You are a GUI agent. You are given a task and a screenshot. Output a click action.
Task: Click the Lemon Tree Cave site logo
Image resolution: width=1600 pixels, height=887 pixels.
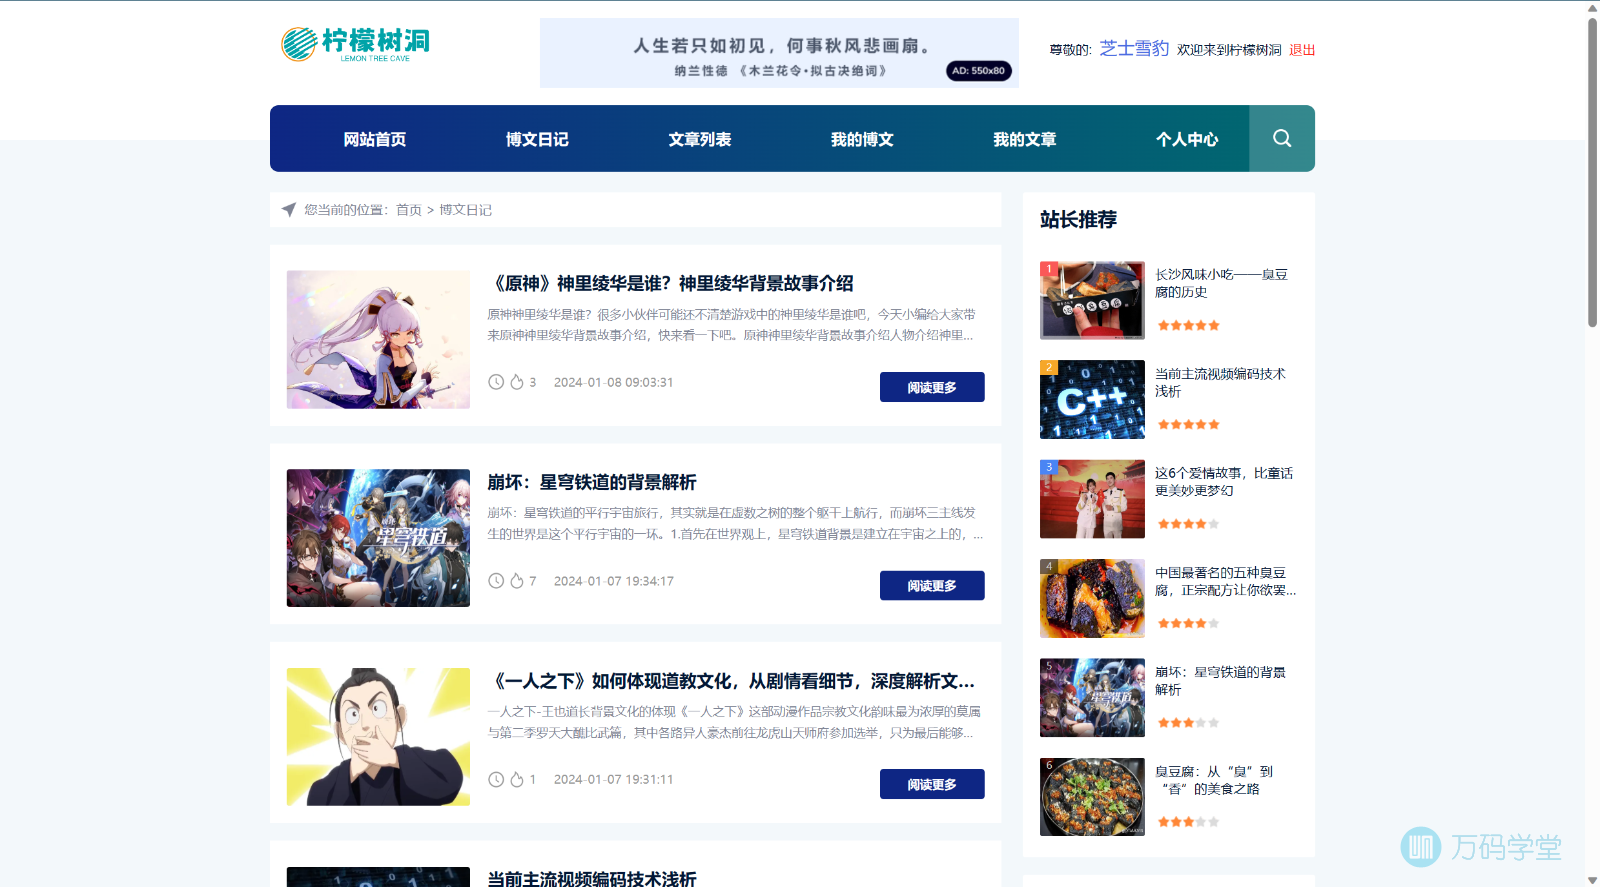pyautogui.click(x=355, y=44)
